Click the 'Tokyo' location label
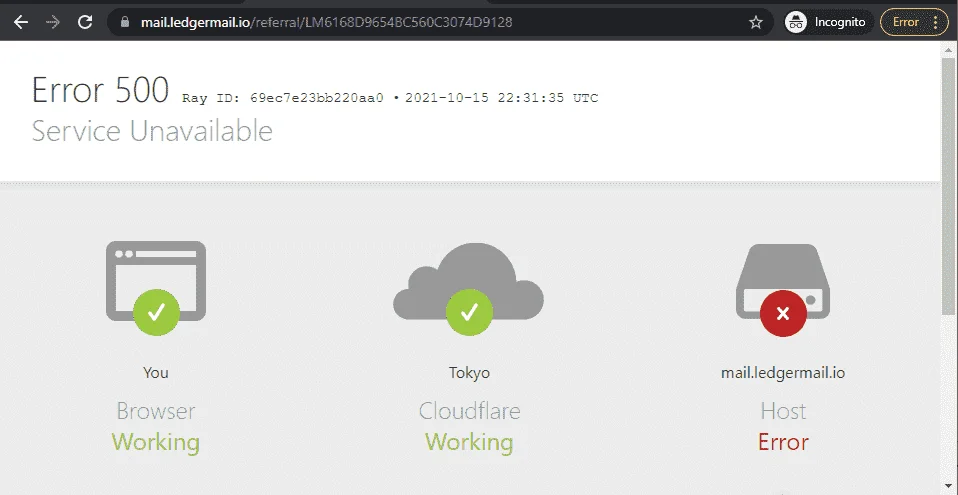This screenshot has height=495, width=958. [x=469, y=373]
